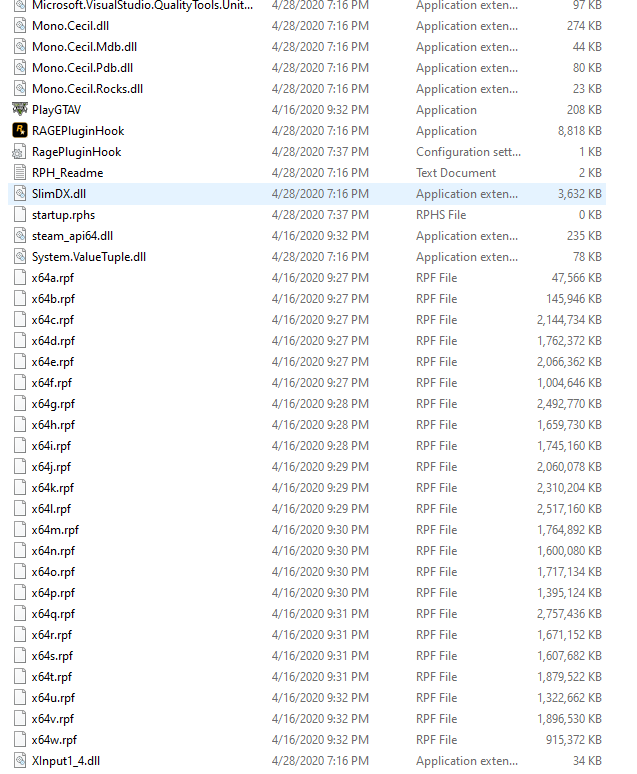
Task: Click the x64d.rpf file icon
Action: [x=20, y=340]
